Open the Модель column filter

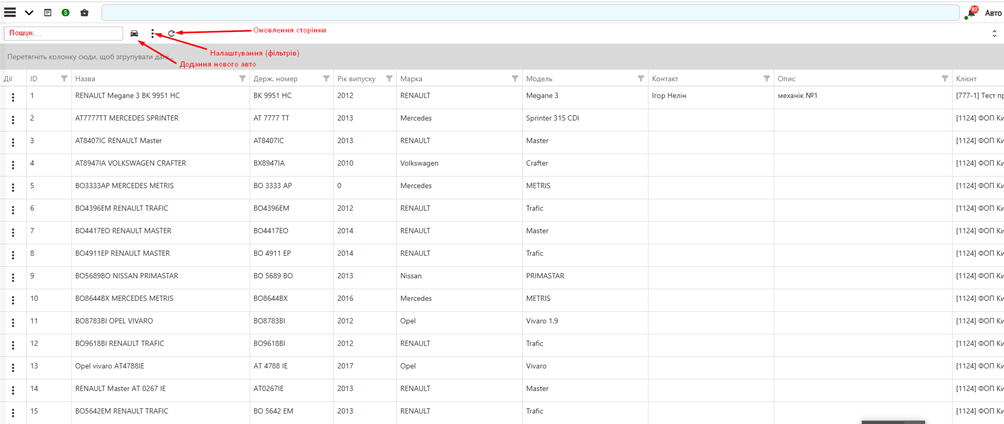click(x=641, y=78)
